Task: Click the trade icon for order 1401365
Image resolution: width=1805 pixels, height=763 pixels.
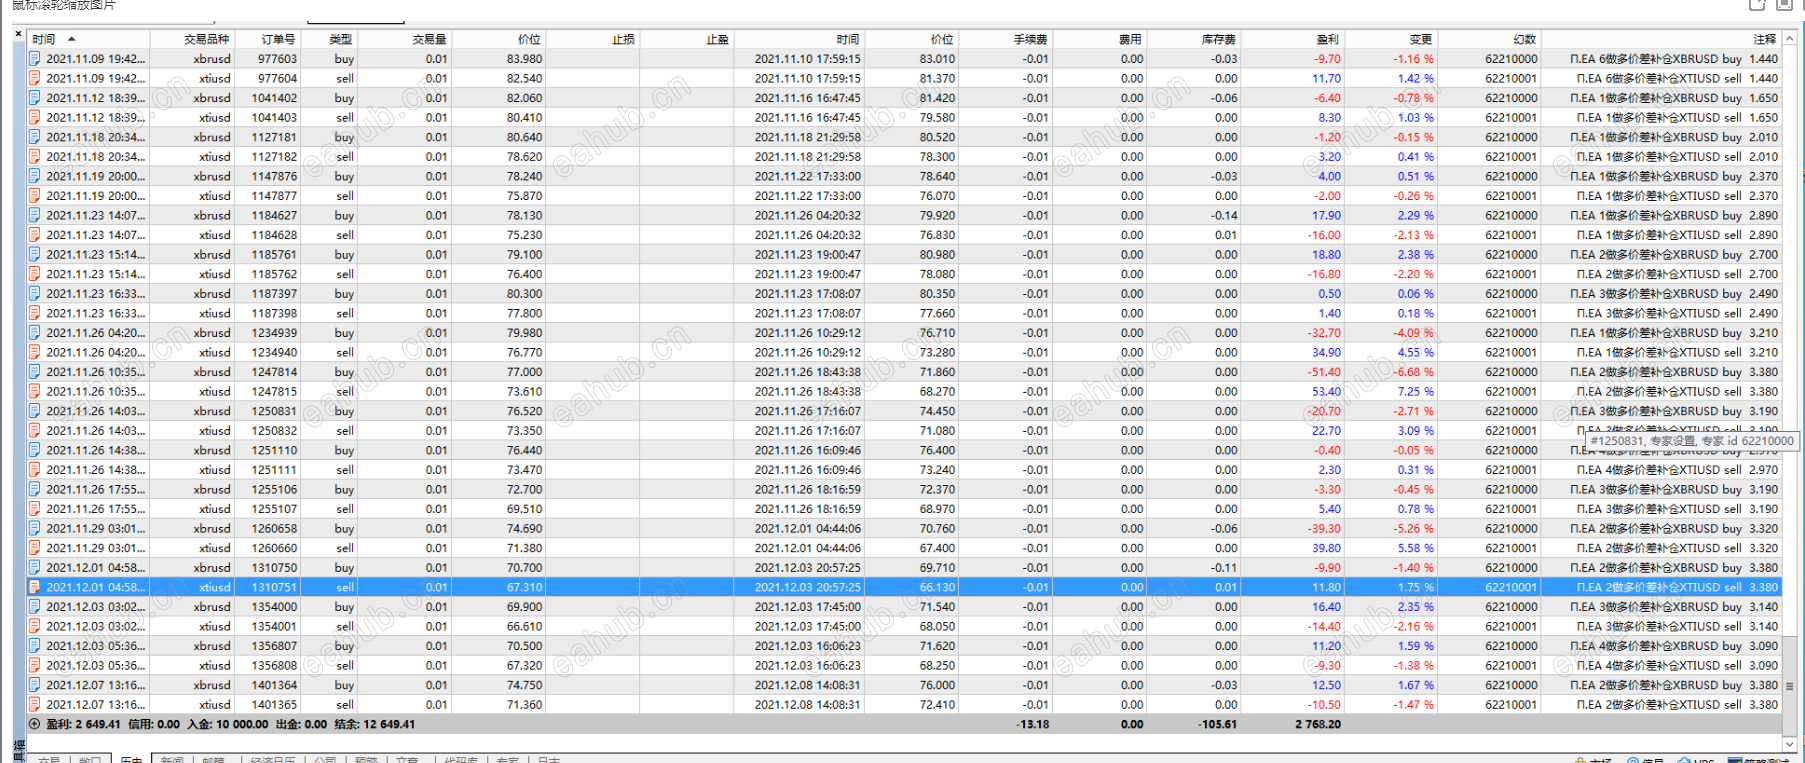Action: [x=34, y=705]
